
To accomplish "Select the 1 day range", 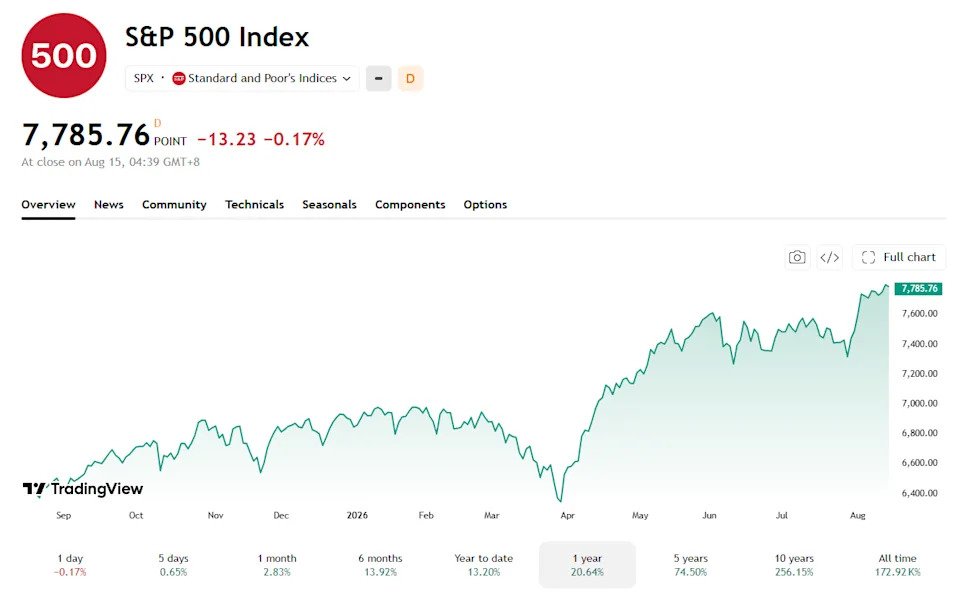I will point(70,564).
